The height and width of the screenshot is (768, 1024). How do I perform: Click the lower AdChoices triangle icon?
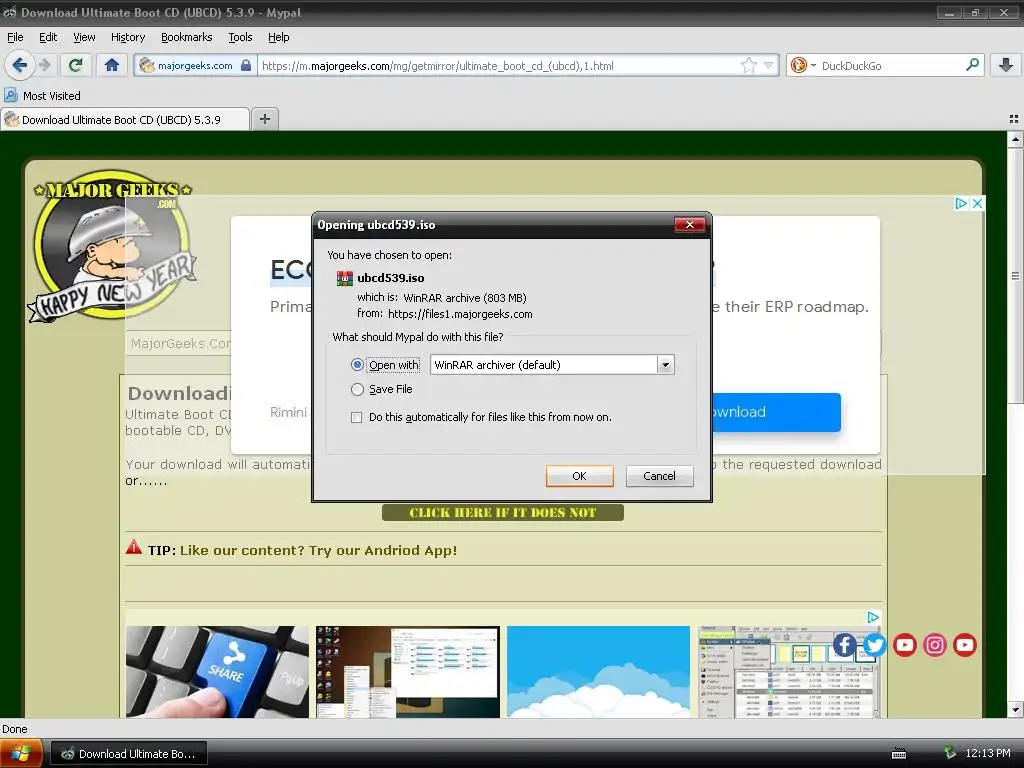[x=873, y=617]
